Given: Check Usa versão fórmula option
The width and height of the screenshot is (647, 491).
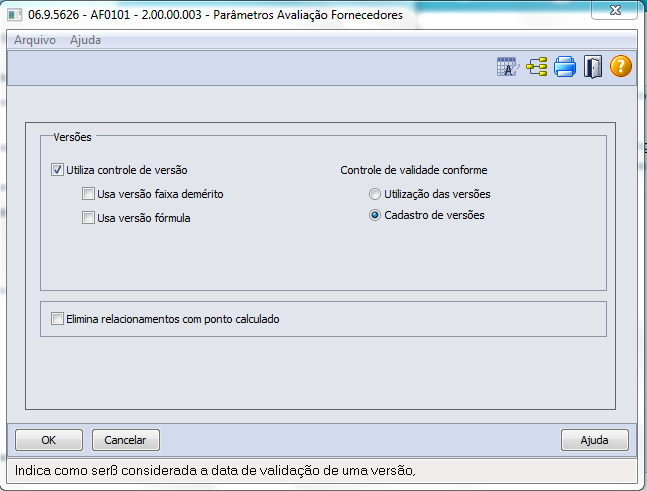Looking at the screenshot, I should 88,218.
